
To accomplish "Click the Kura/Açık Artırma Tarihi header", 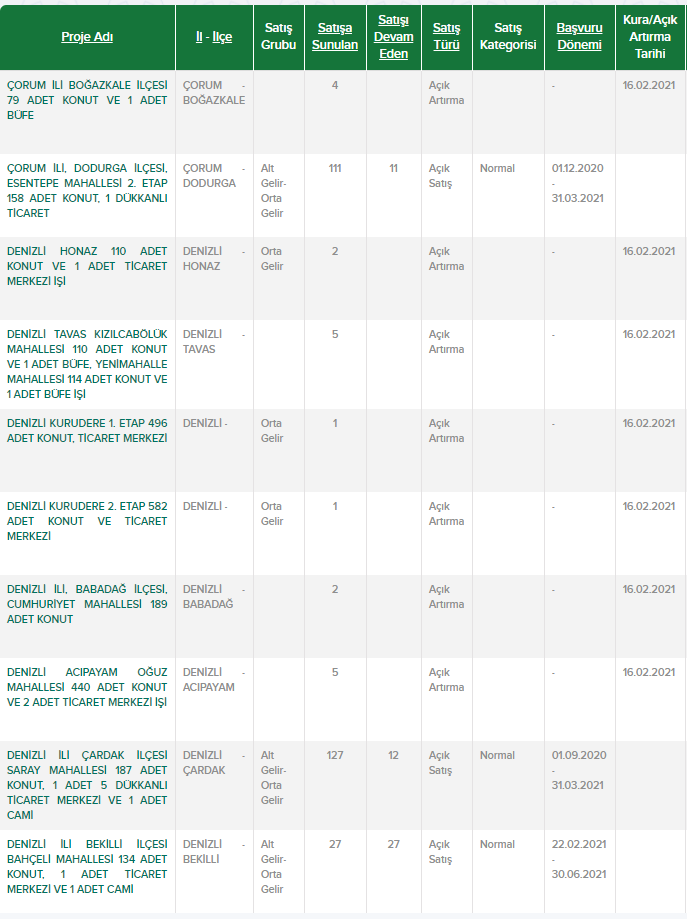I will (x=650, y=37).
